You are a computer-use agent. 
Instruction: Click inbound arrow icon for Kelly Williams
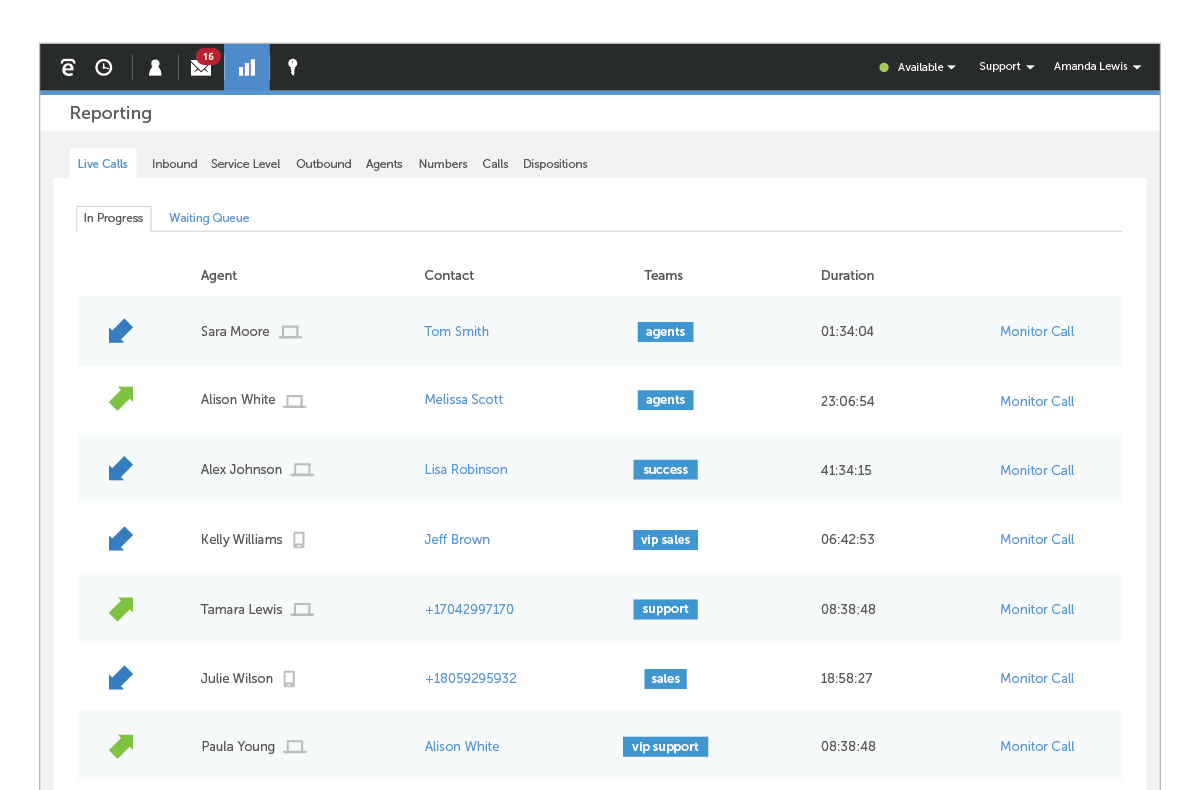pyautogui.click(x=121, y=539)
